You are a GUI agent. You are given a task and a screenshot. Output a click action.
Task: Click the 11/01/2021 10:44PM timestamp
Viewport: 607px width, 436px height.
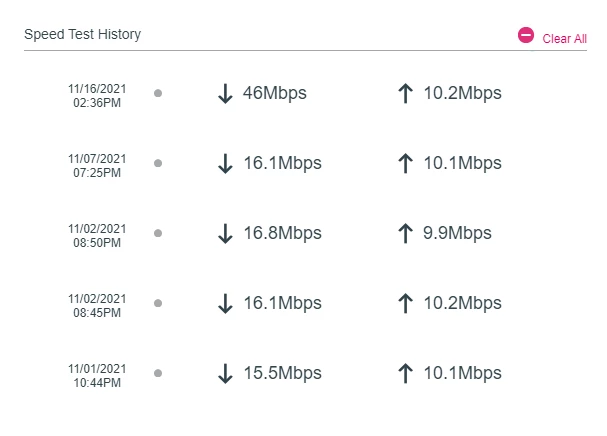tap(97, 374)
